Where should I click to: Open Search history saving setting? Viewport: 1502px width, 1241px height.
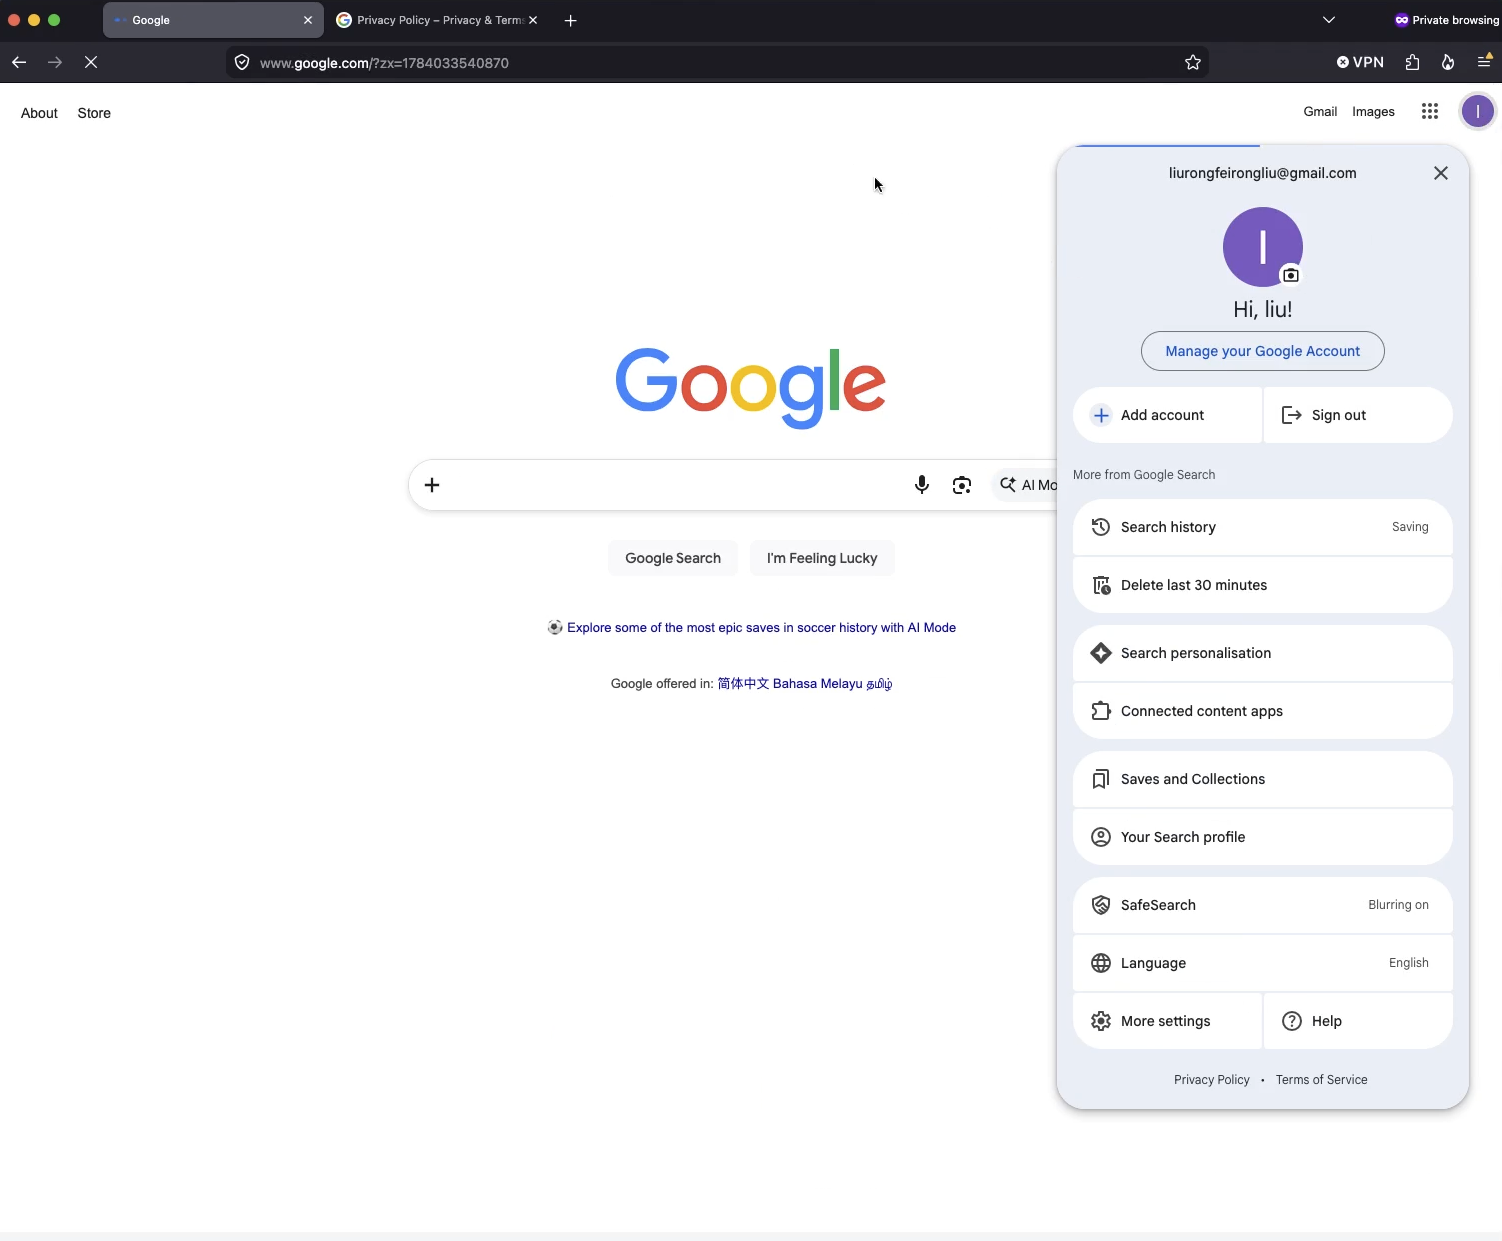[x=1263, y=527]
